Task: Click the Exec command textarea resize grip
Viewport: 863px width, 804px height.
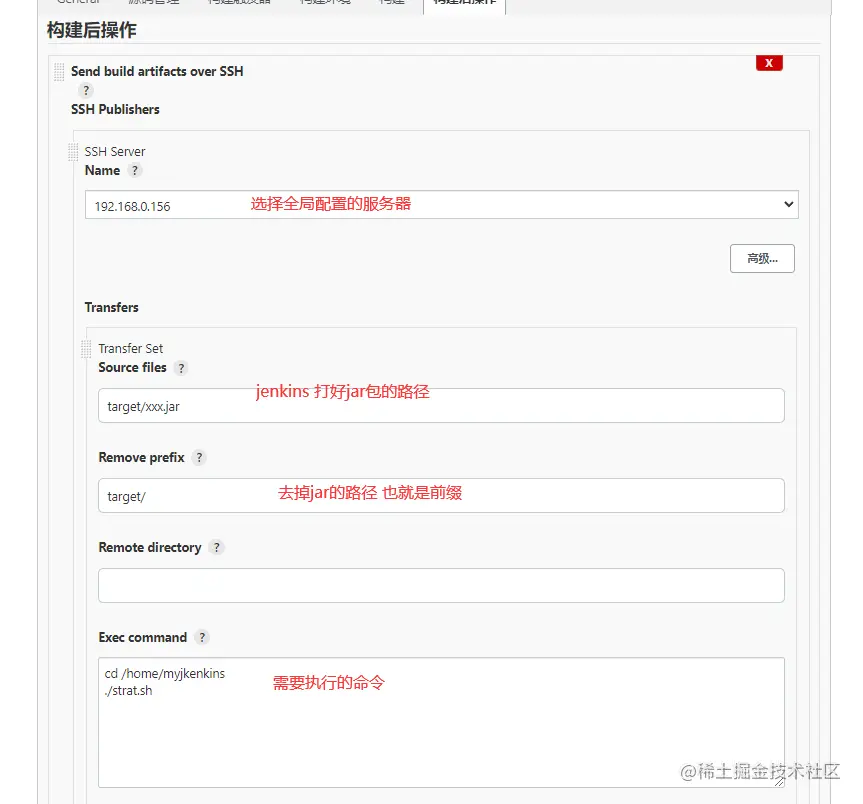Action: coord(779,781)
